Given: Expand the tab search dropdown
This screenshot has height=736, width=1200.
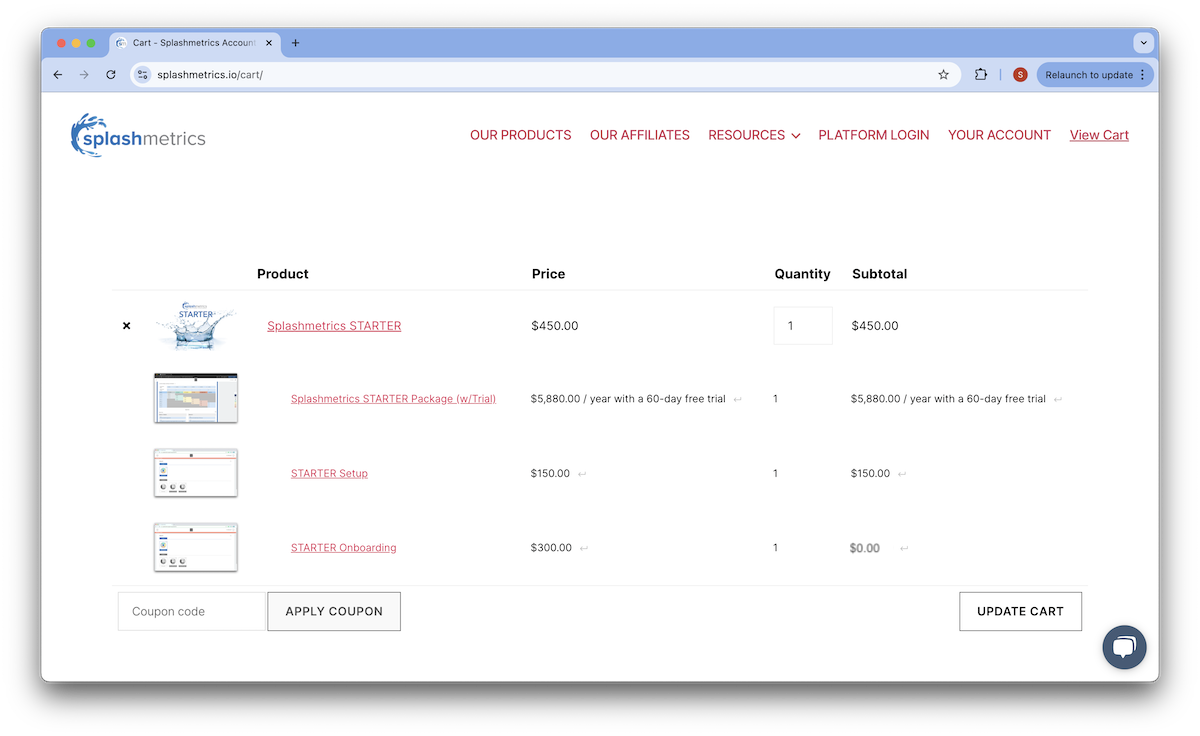Looking at the screenshot, I should [1143, 43].
